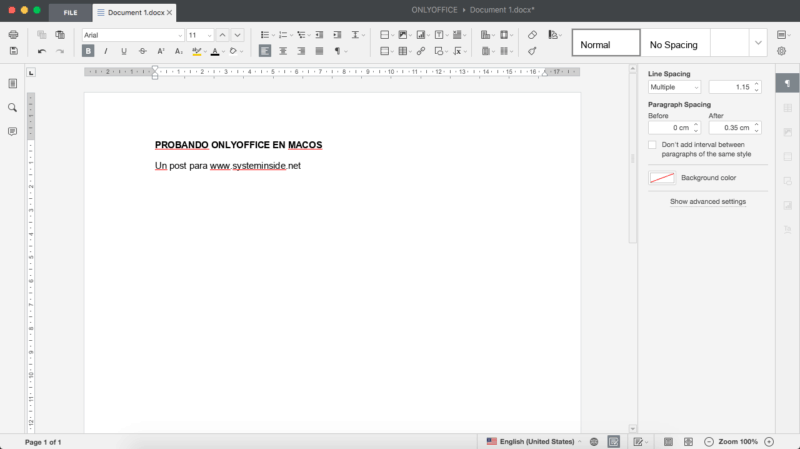Justify the paragraph text
Screen dimensions: 800x449
[319, 51]
